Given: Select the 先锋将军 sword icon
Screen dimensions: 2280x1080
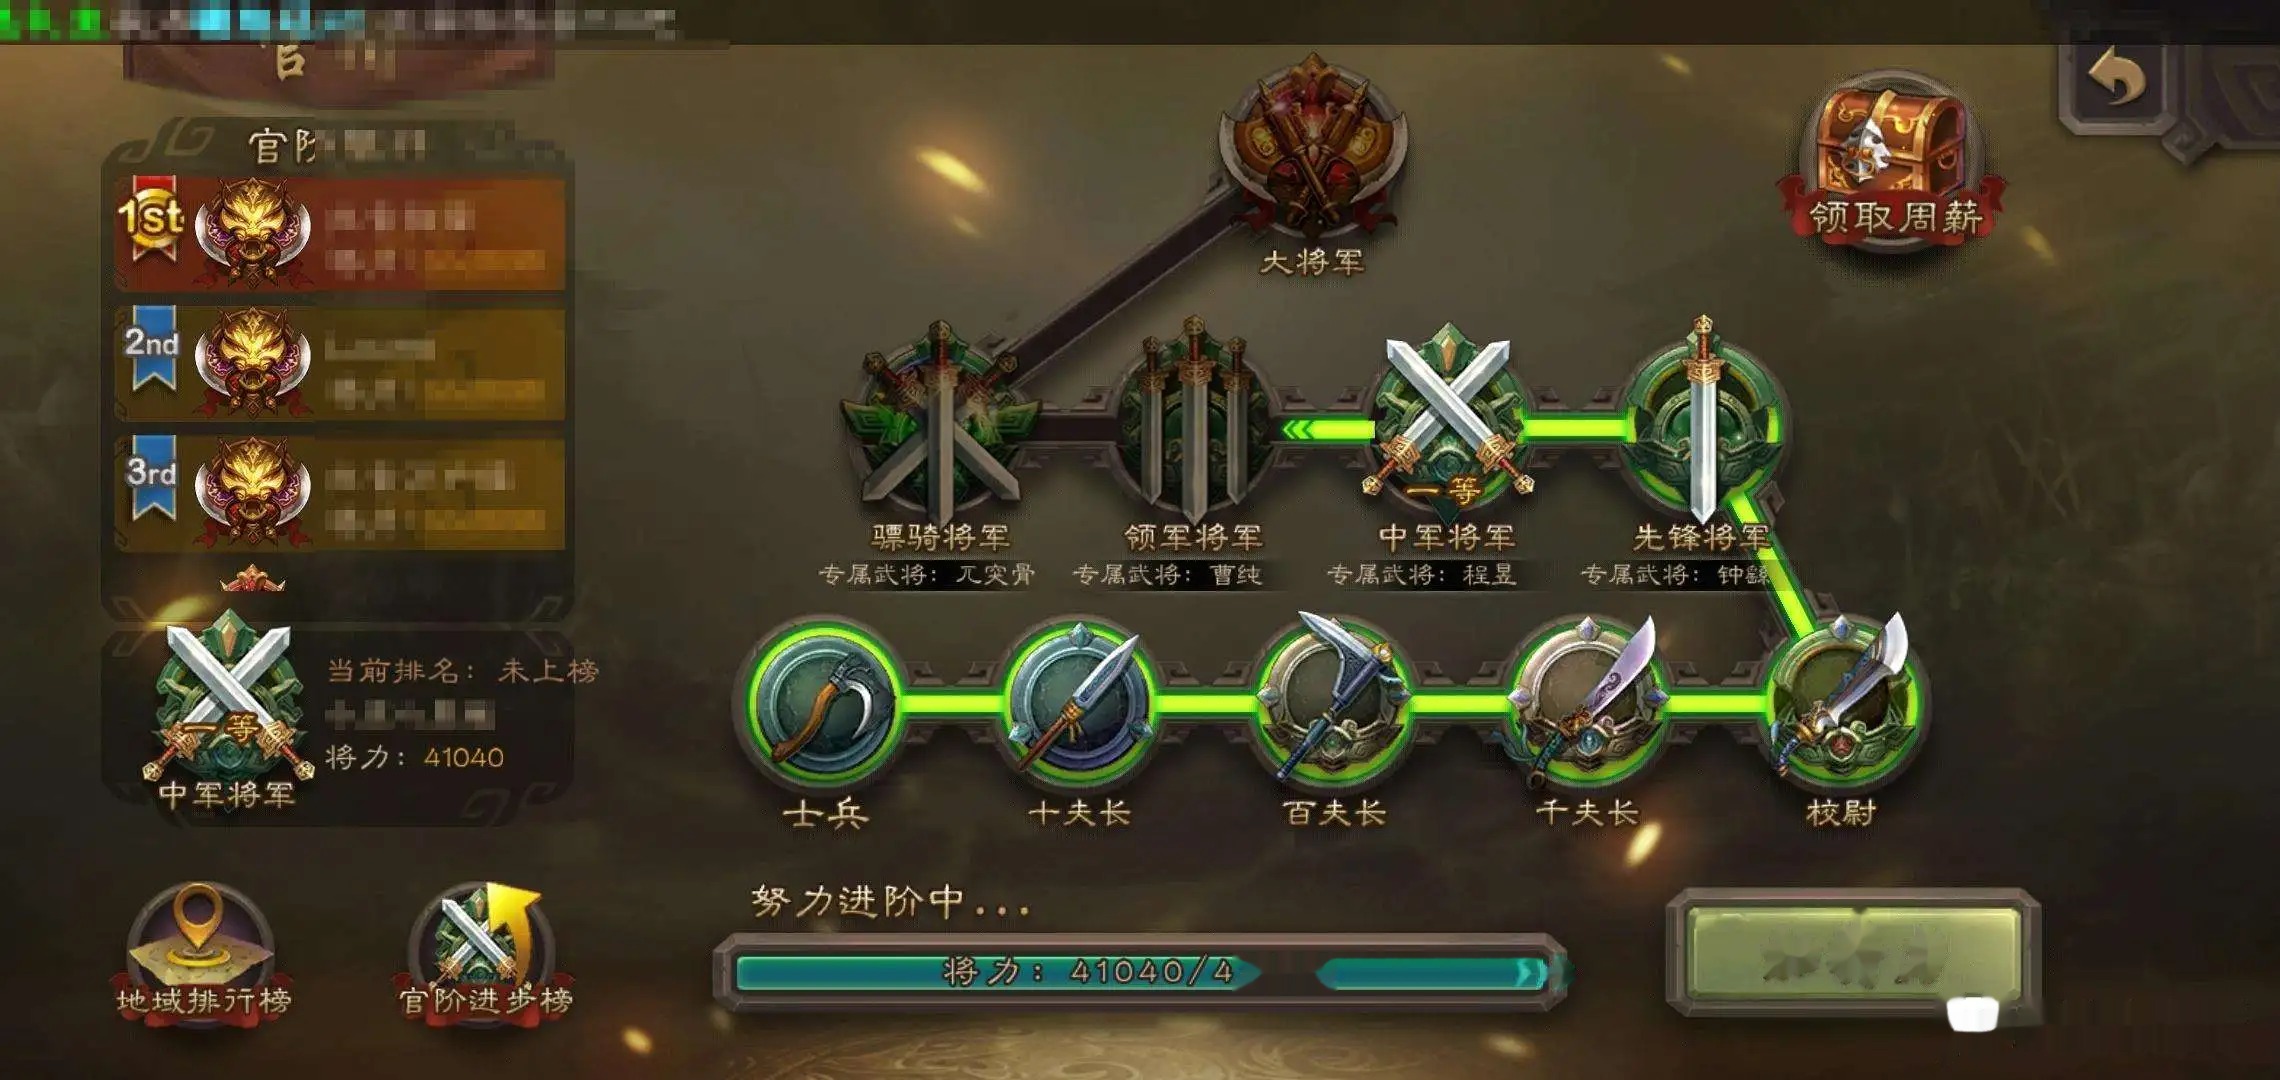Looking at the screenshot, I should [x=1703, y=425].
